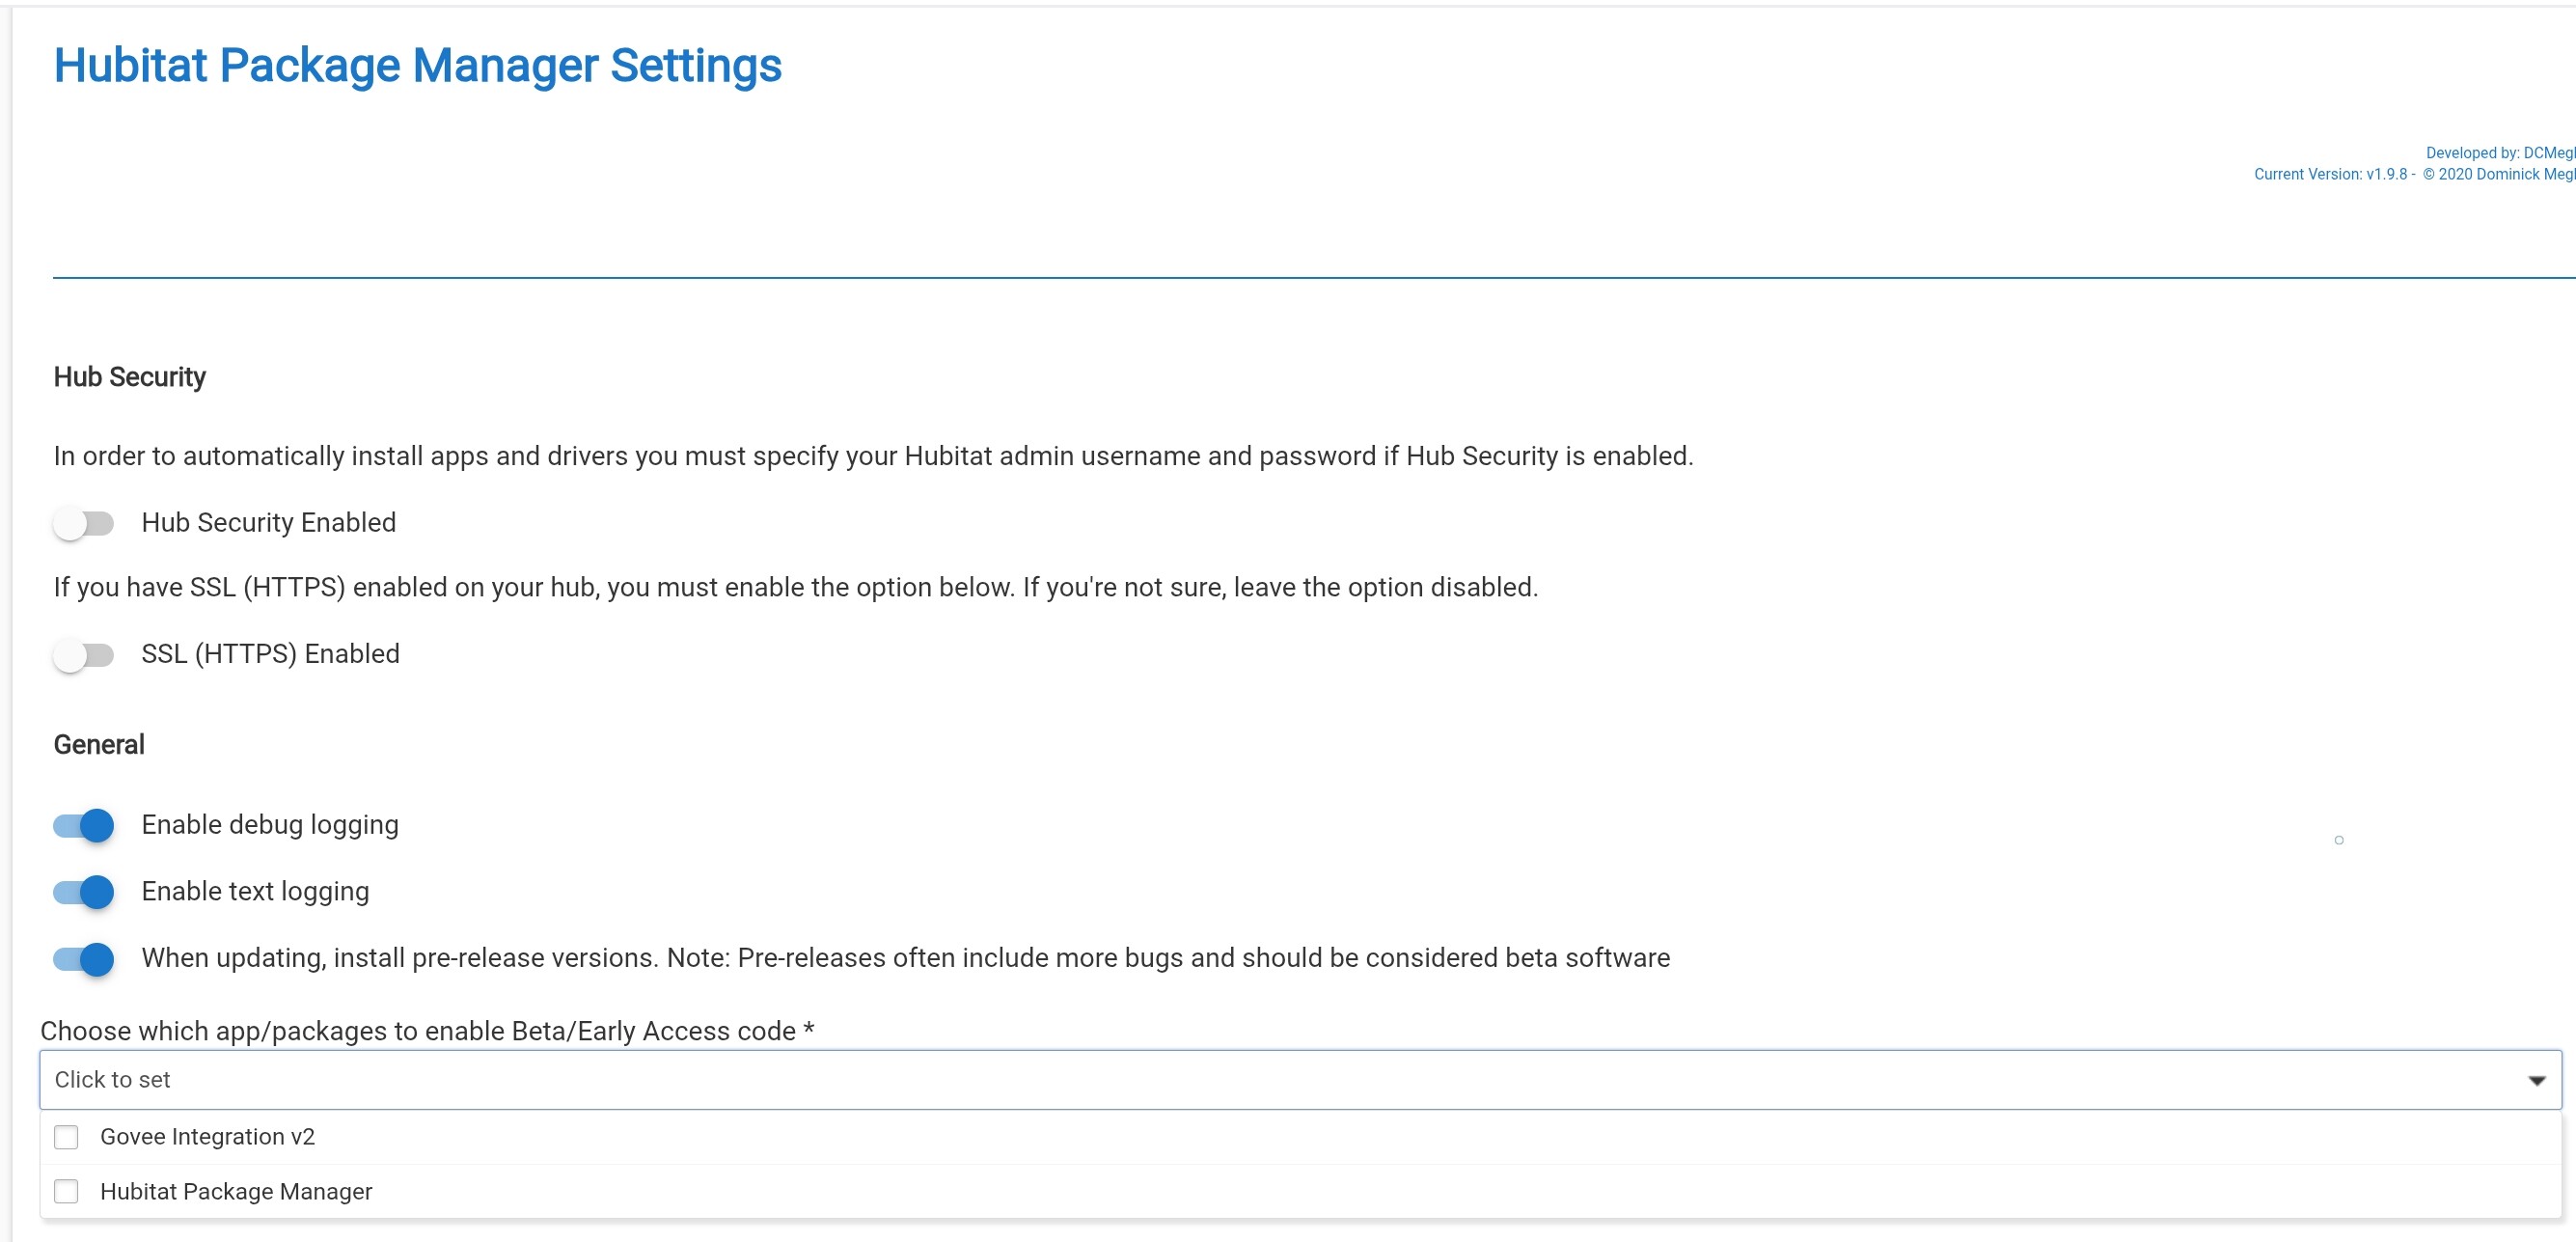Click the pre-release versions note text
The width and height of the screenshot is (2576, 1242).
tap(905, 958)
